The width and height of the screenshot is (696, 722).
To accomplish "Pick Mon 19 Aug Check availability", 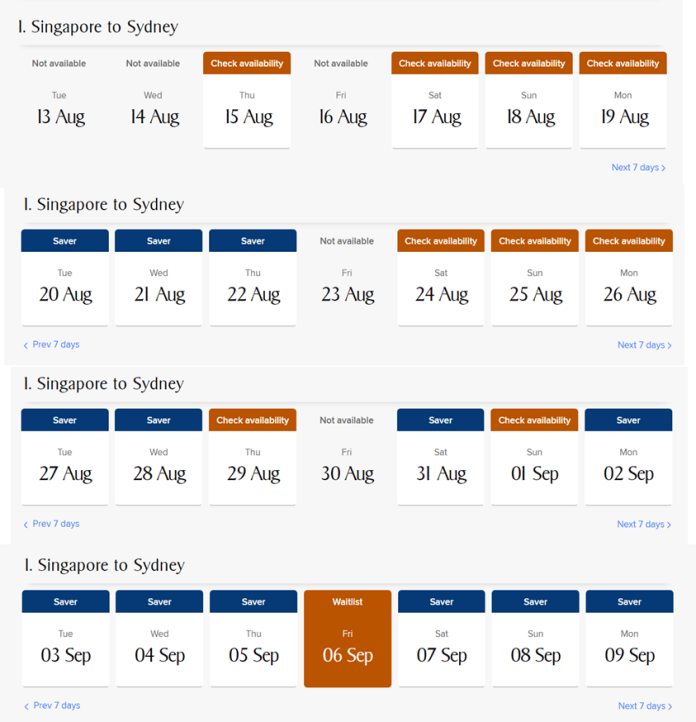I will click(x=623, y=101).
